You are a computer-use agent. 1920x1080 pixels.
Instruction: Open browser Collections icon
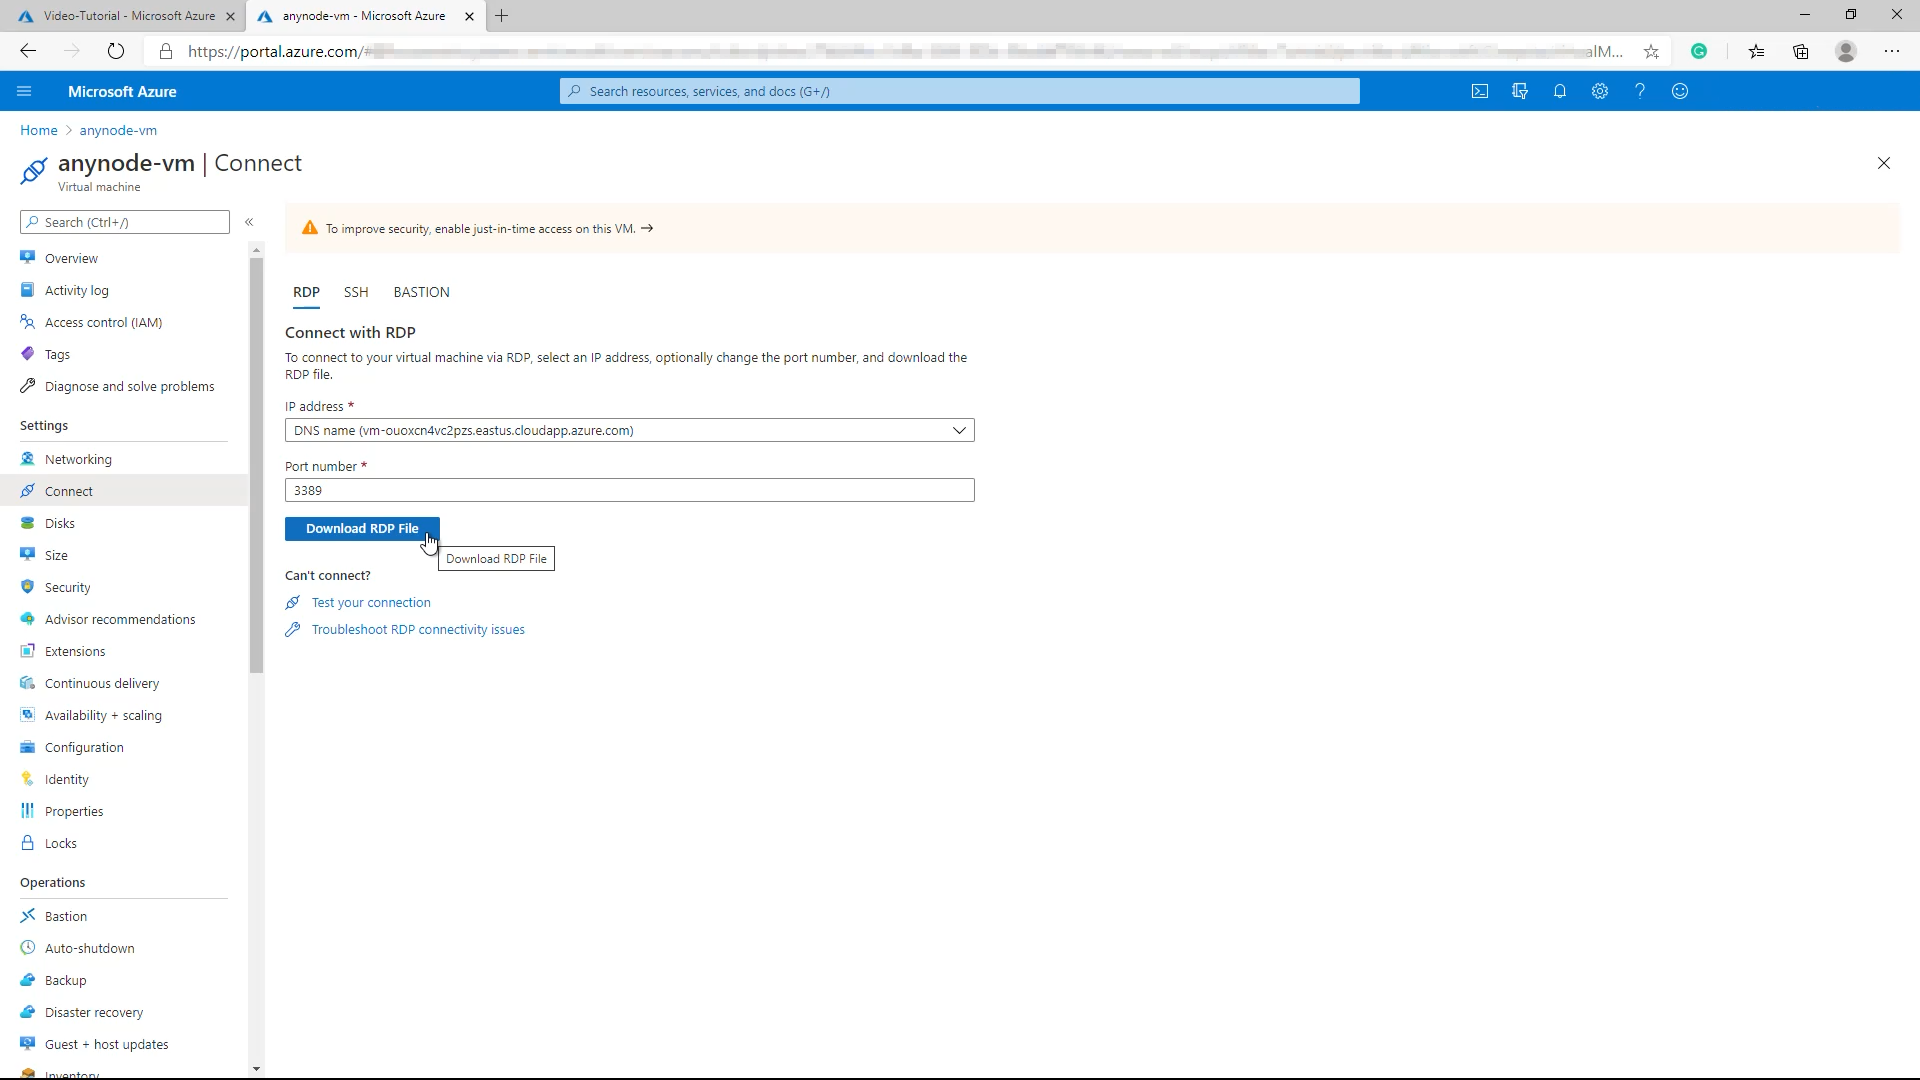(1801, 51)
